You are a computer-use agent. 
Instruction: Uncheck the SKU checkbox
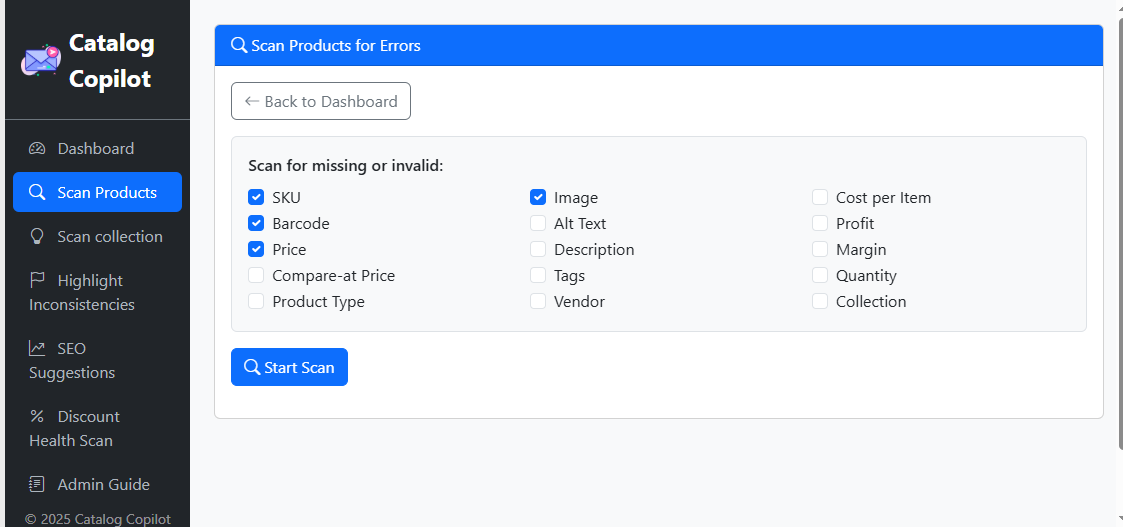[256, 198]
